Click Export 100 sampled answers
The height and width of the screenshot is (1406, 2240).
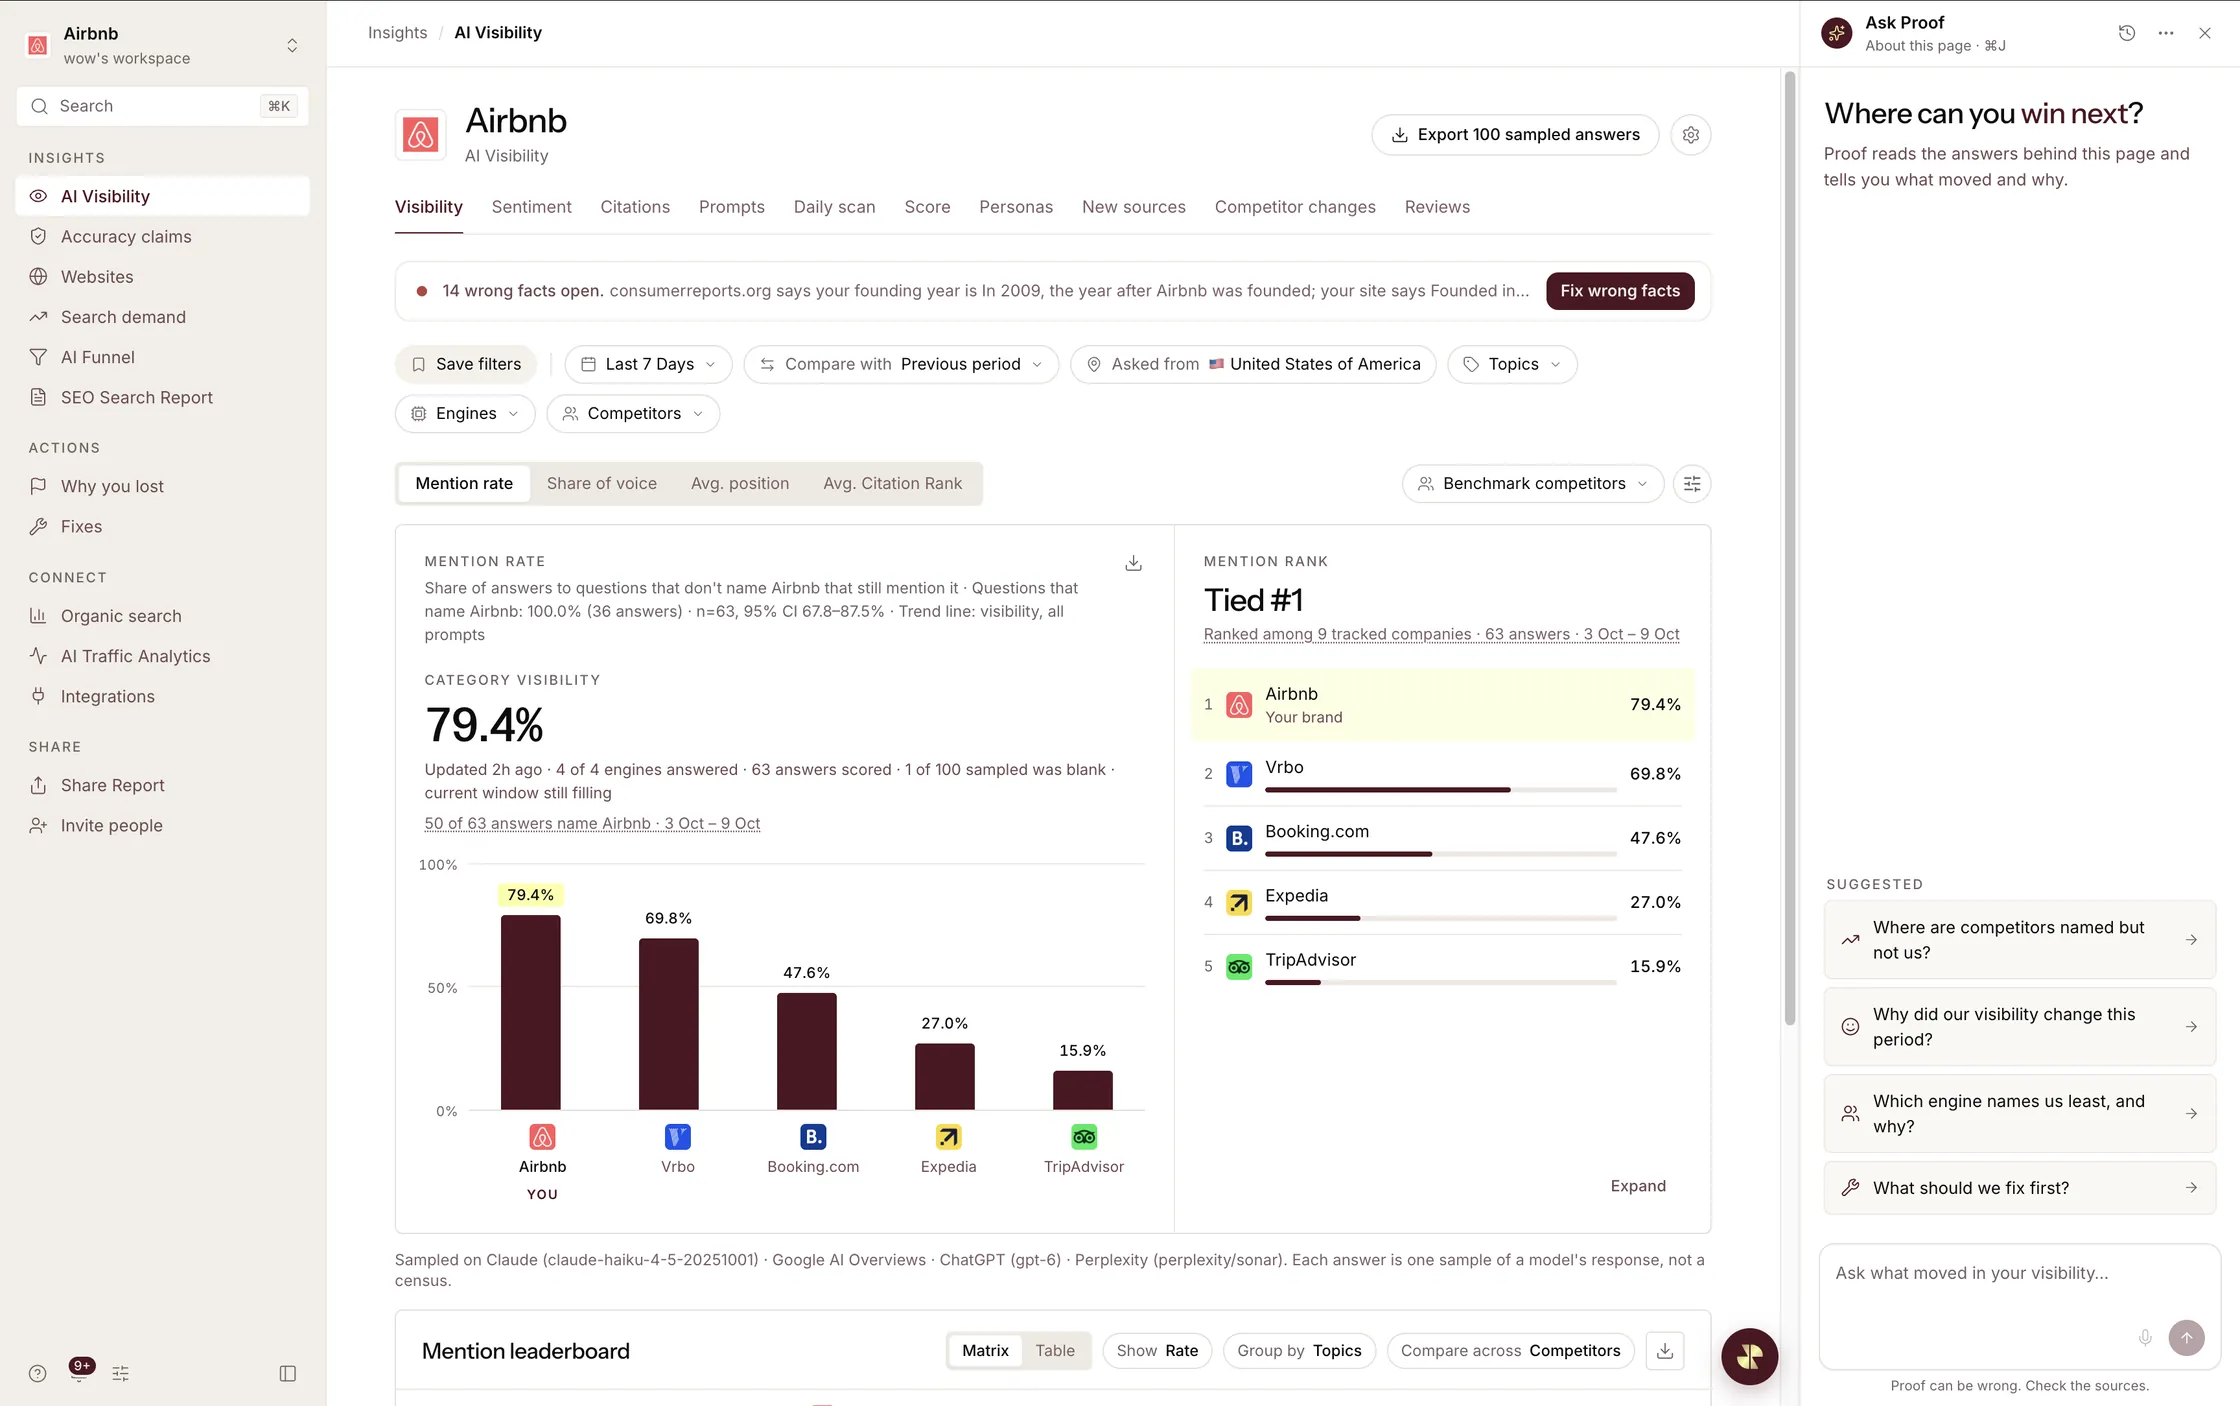point(1515,135)
